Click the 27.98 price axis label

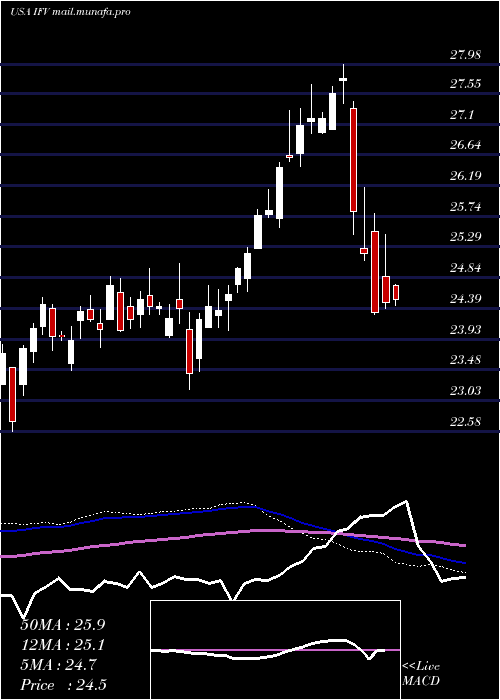(x=465, y=55)
